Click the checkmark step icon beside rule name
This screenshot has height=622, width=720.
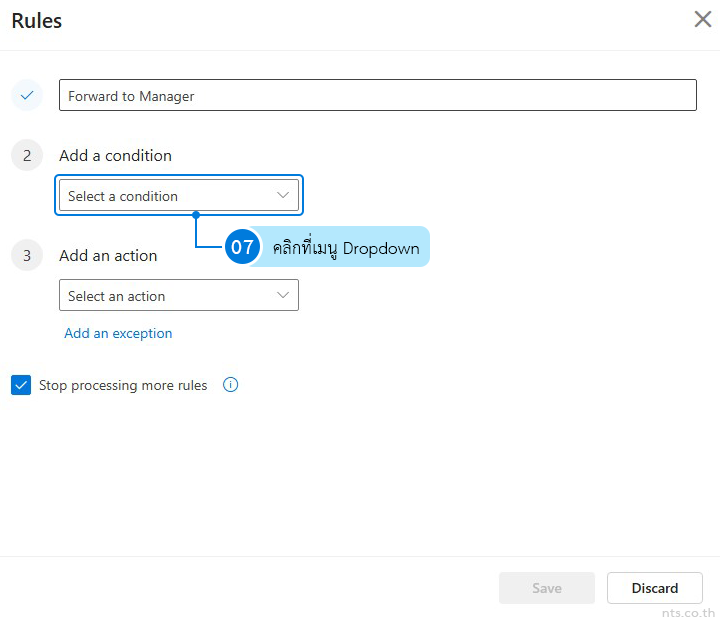27,95
